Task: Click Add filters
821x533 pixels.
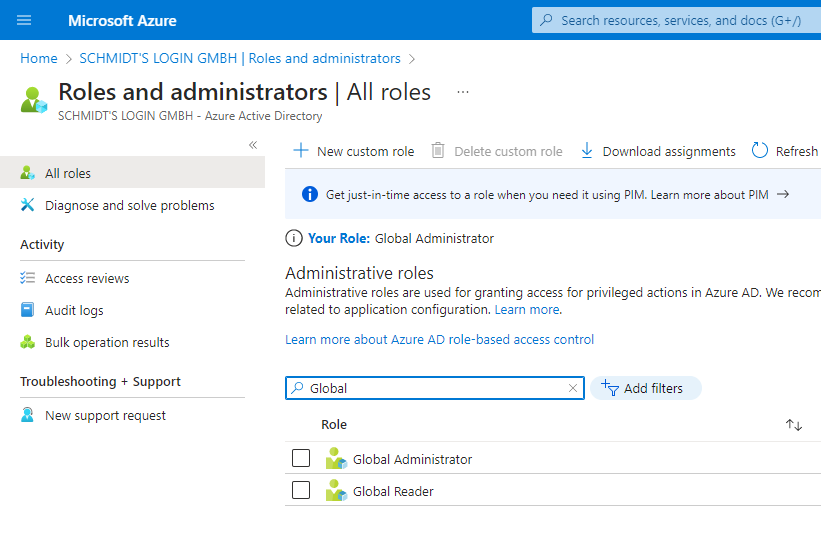Action: (x=646, y=388)
